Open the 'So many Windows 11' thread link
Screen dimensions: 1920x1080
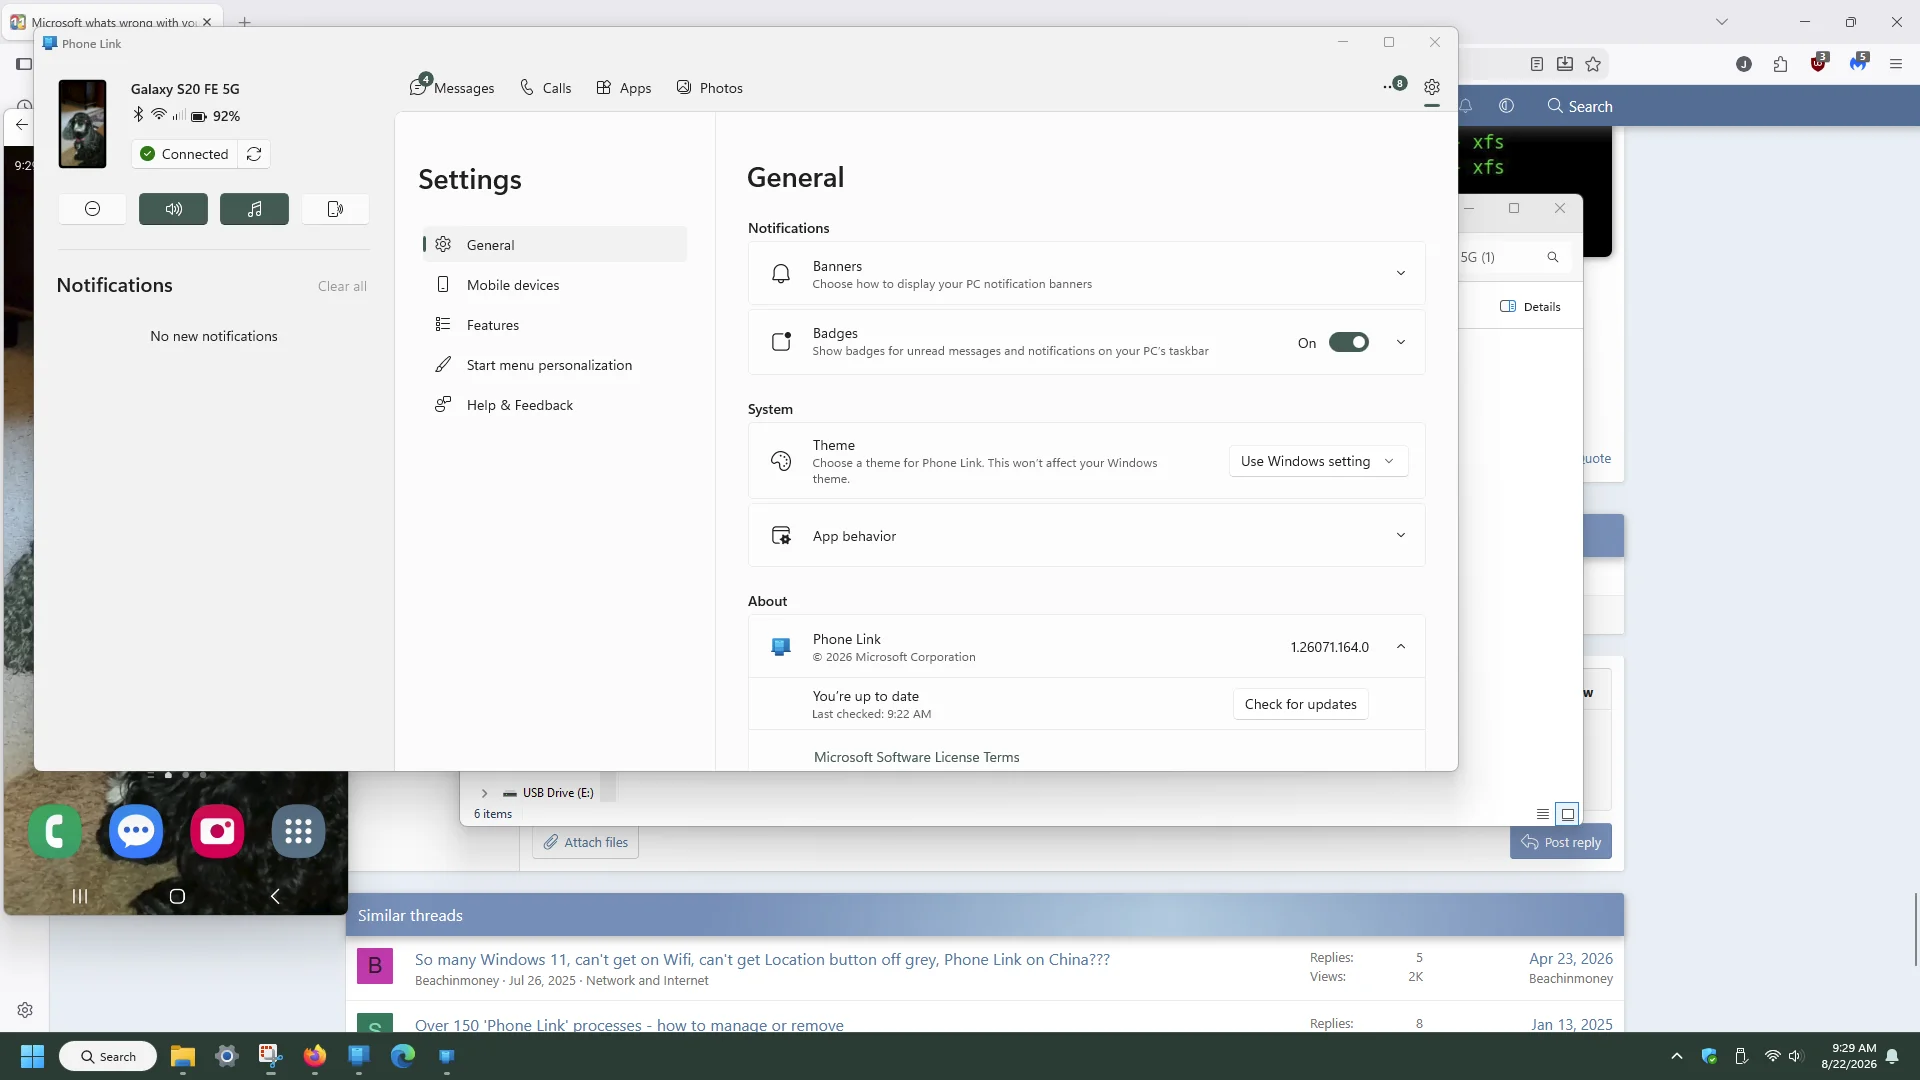(762, 959)
